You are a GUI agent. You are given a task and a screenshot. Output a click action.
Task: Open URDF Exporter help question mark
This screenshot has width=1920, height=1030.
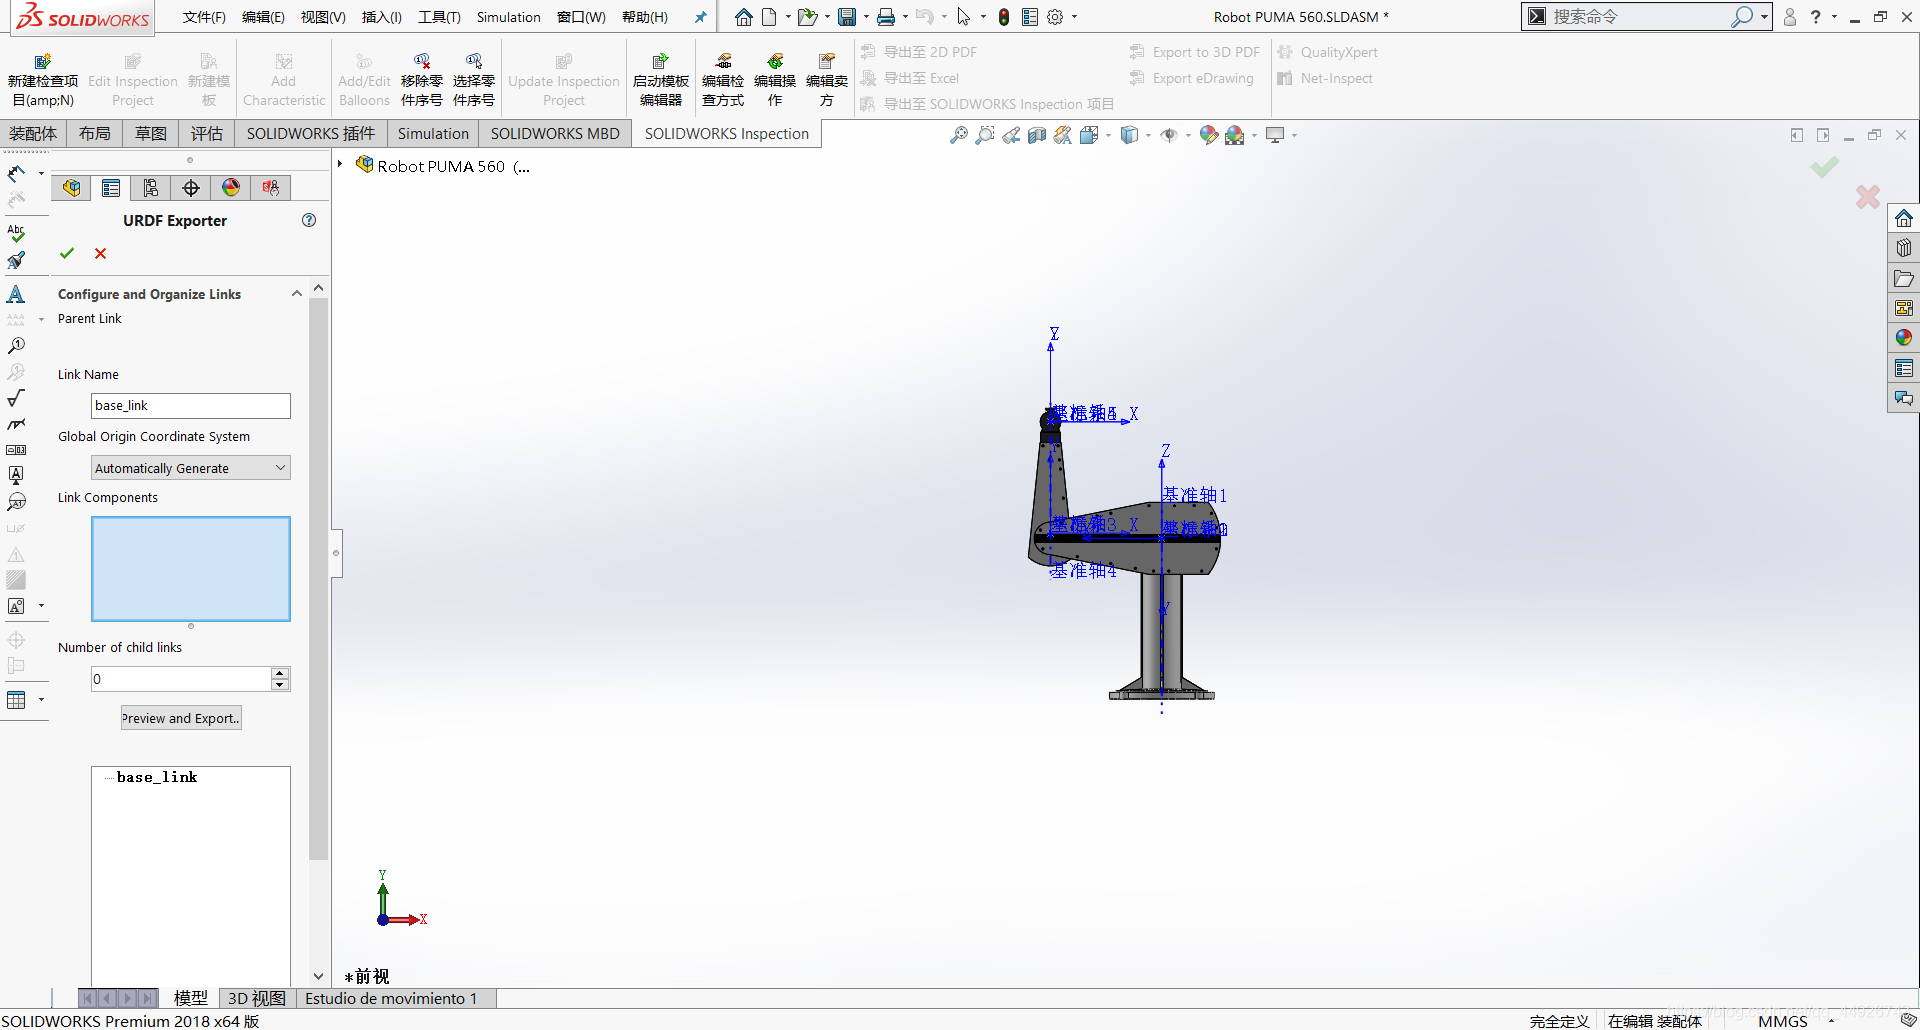point(309,220)
